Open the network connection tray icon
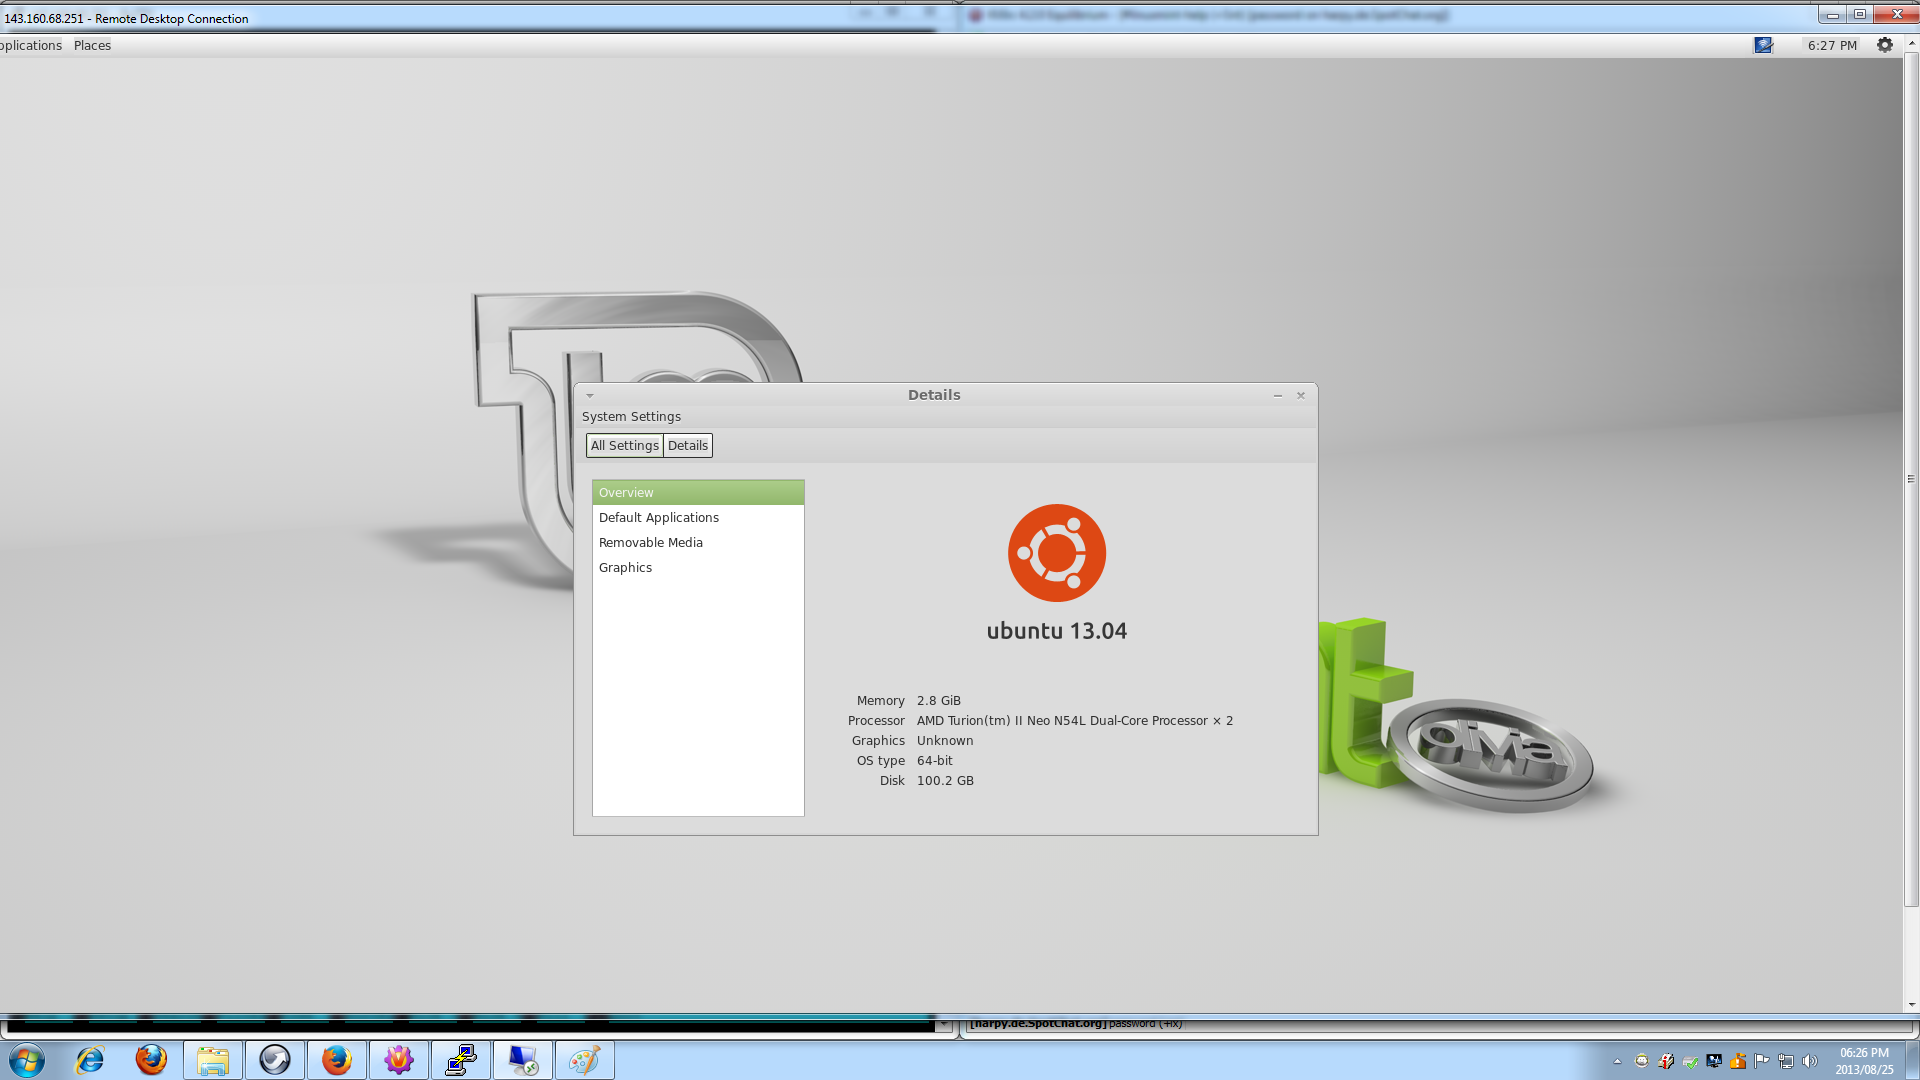Screen dimensions: 1920x1080 click(x=1786, y=1061)
